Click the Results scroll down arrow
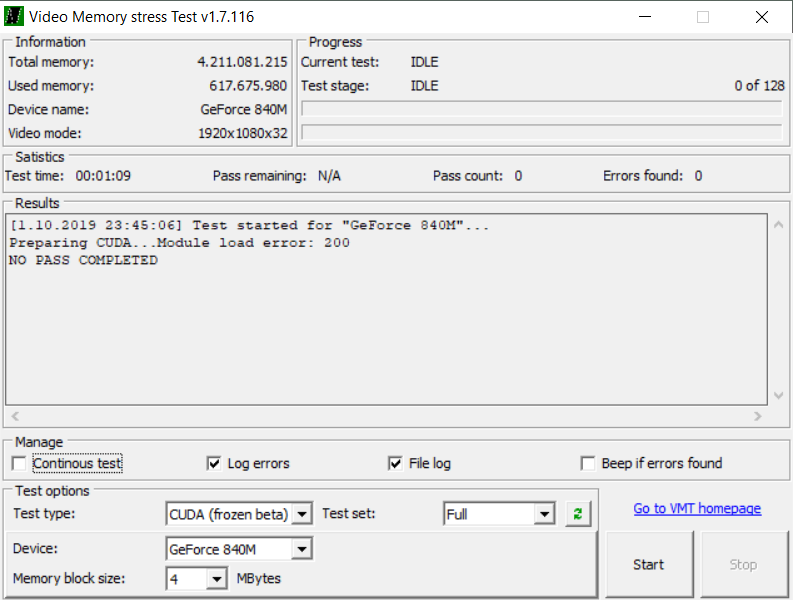Screen dimensions: 793x600 779,395
